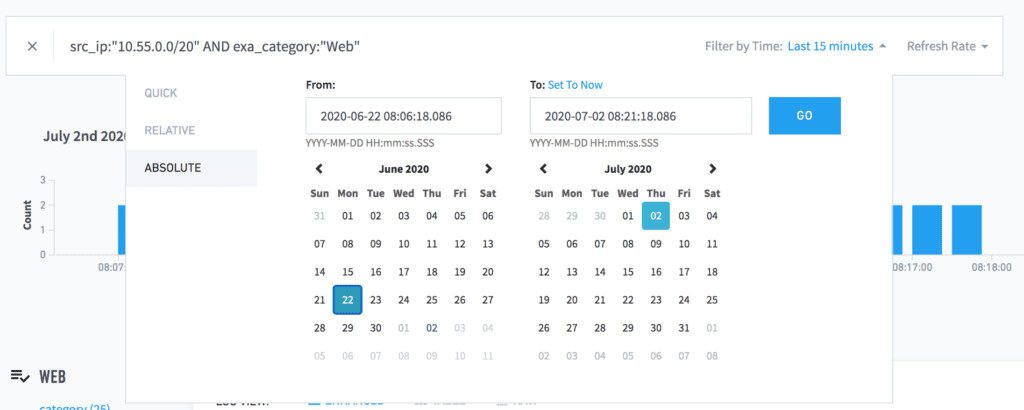Open the Filter by Time dropdown

(x=836, y=47)
